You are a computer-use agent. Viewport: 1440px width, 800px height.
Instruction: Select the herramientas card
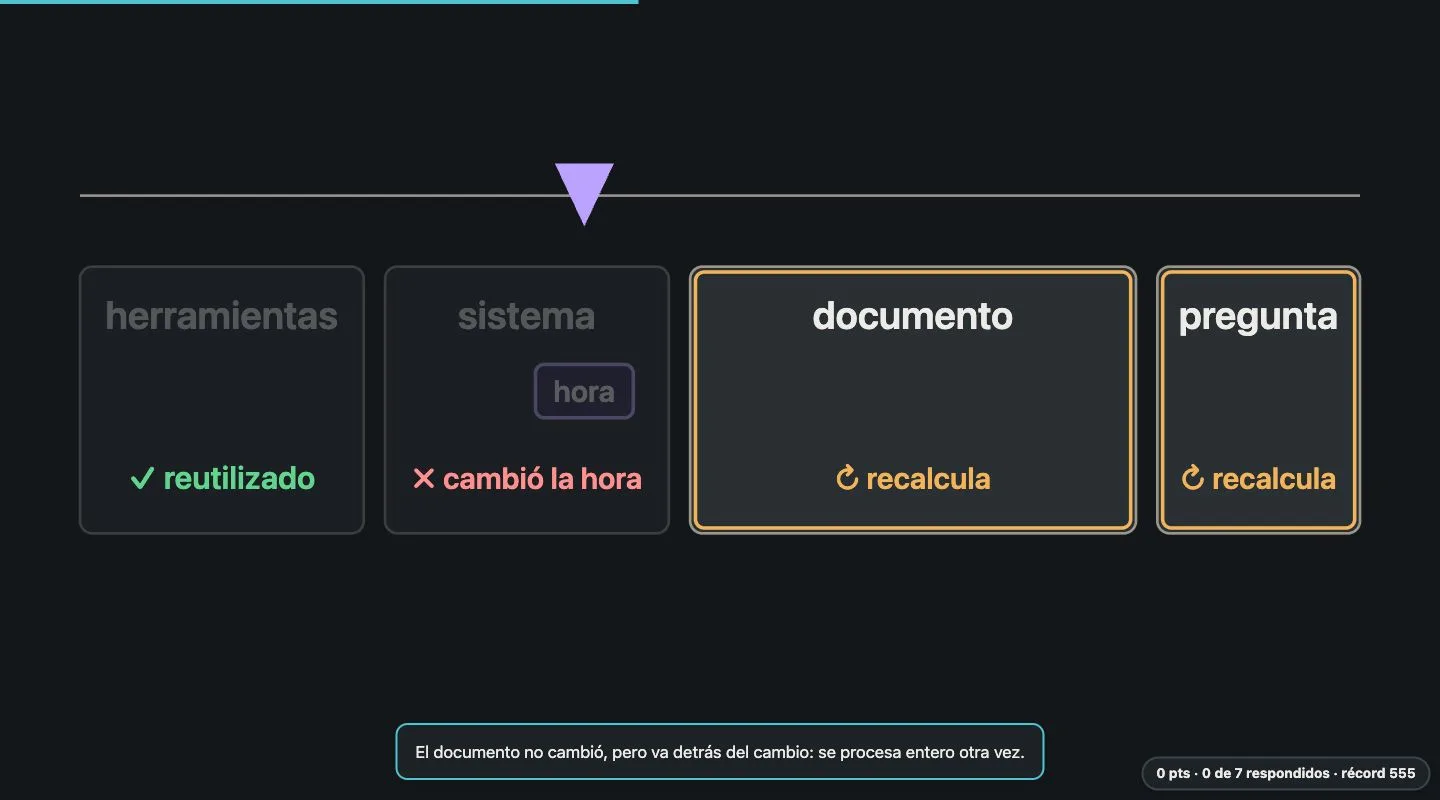222,400
